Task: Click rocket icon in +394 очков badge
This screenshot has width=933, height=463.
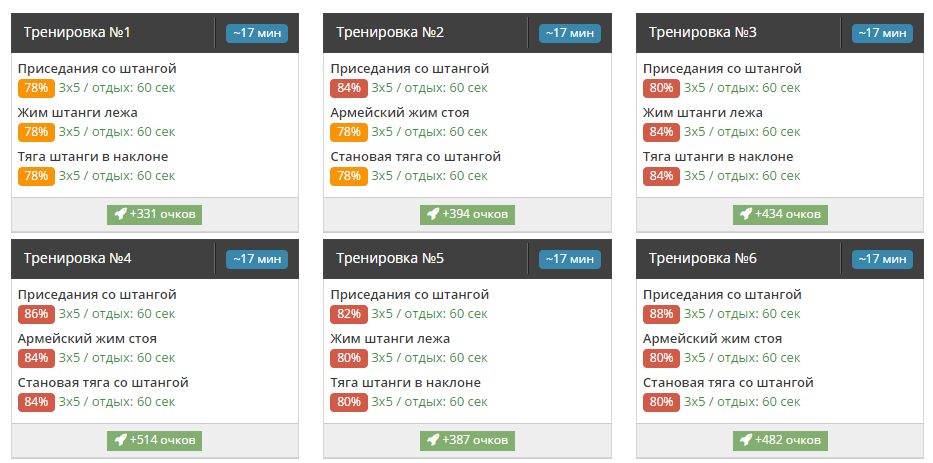Action: click(x=433, y=214)
